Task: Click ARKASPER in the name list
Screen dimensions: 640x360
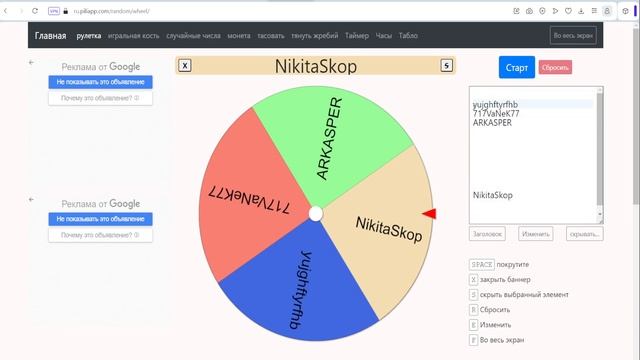Action: tap(492, 123)
